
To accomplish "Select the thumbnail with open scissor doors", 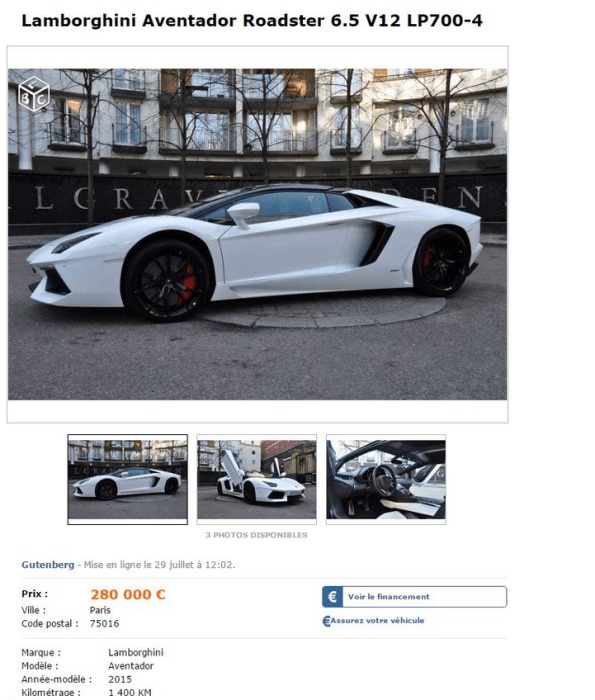I will tap(257, 479).
